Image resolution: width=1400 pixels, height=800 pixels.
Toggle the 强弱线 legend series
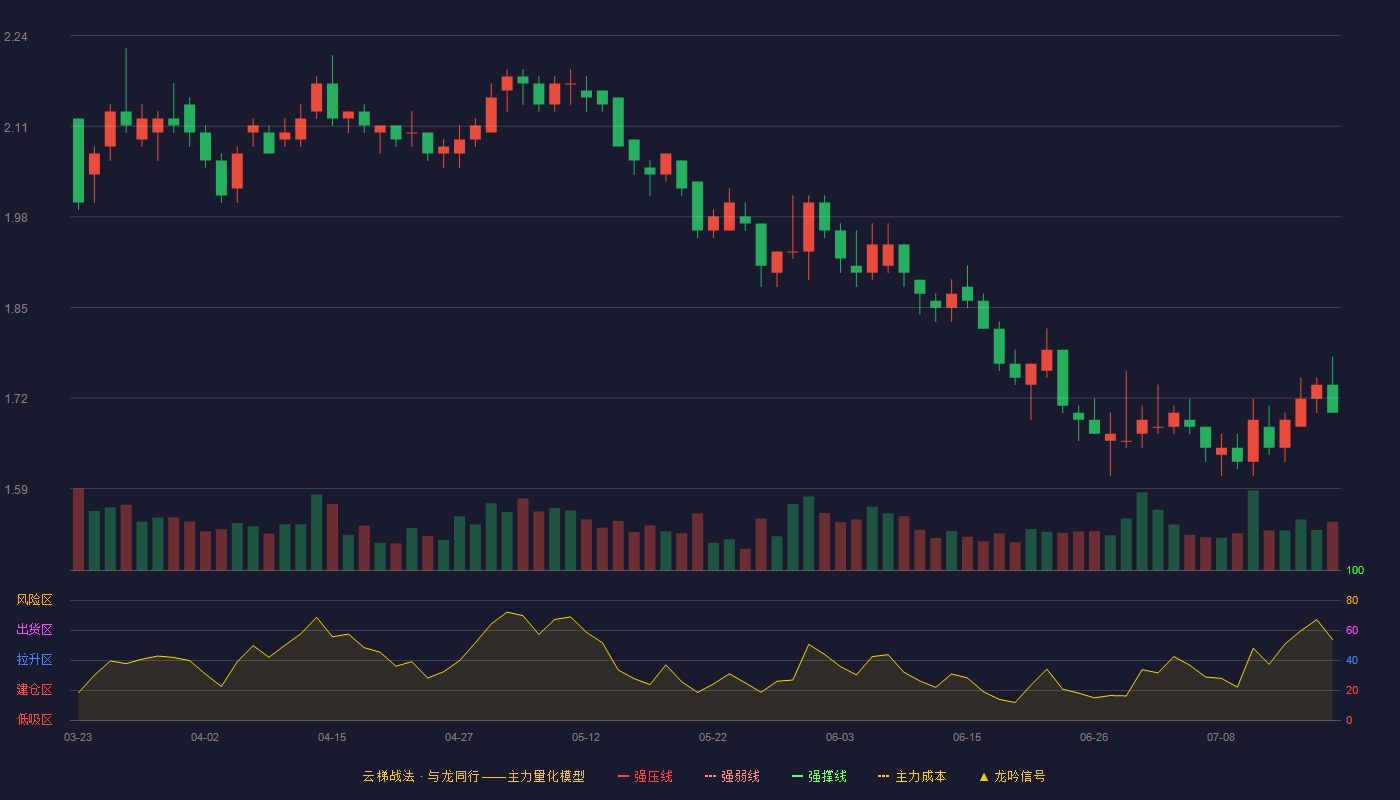tap(732, 776)
